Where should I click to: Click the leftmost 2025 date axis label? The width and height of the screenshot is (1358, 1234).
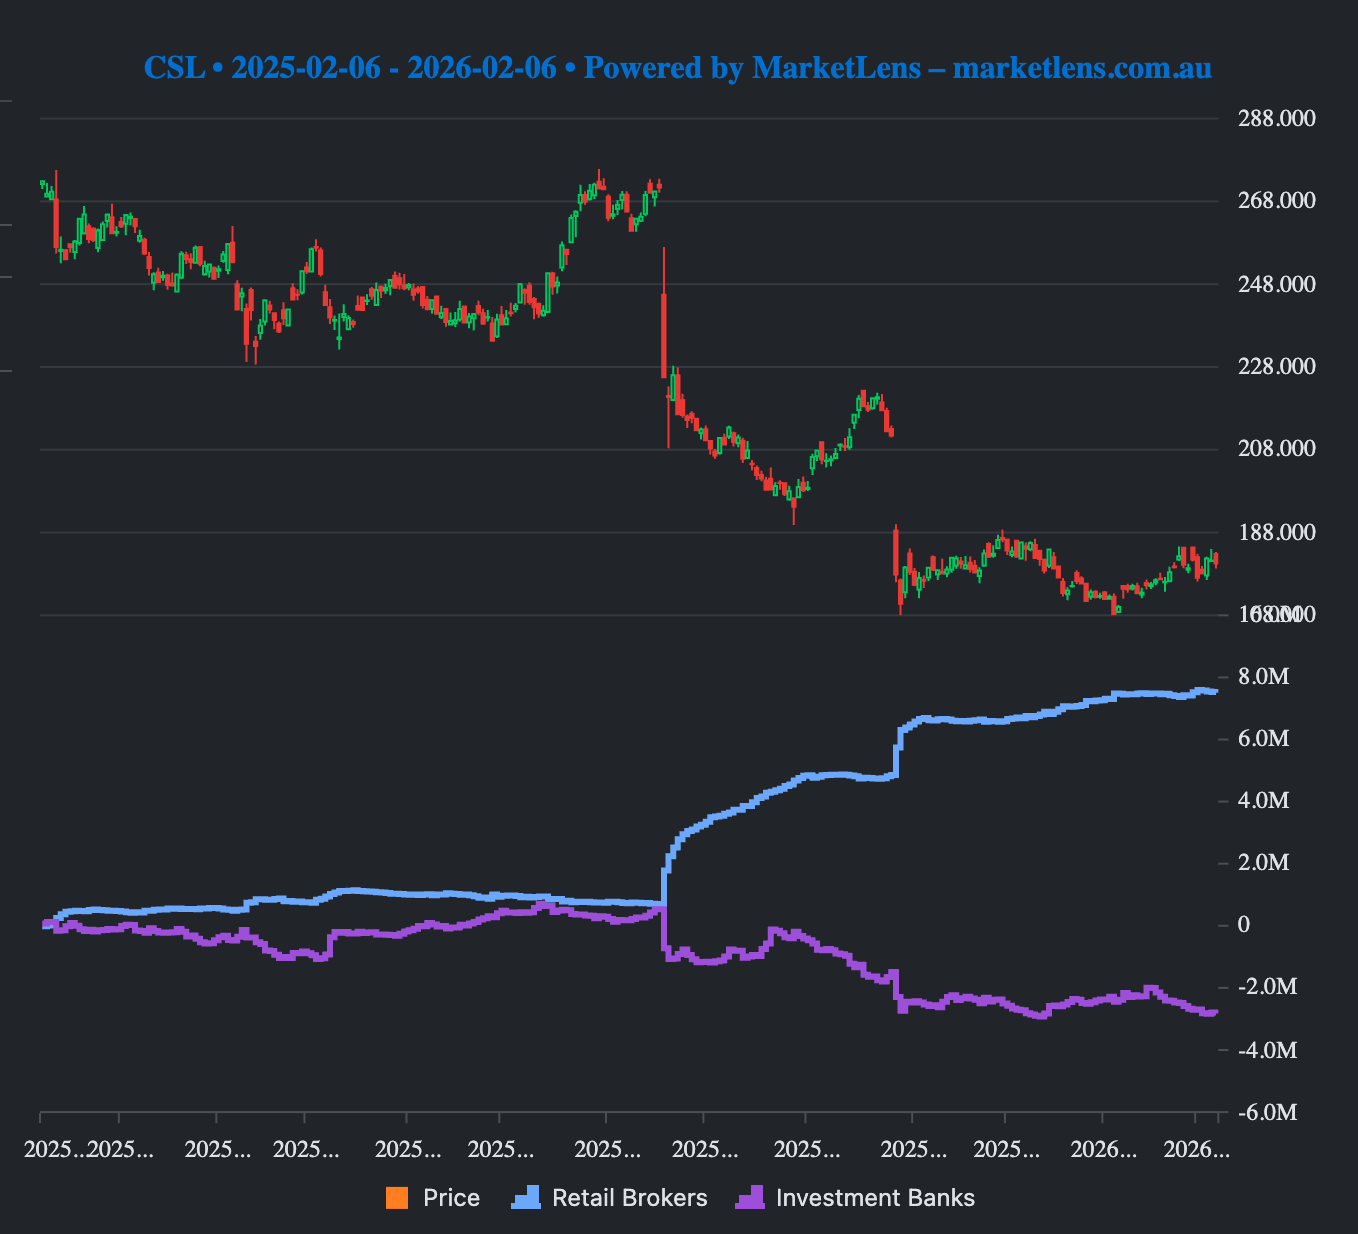click(54, 1150)
